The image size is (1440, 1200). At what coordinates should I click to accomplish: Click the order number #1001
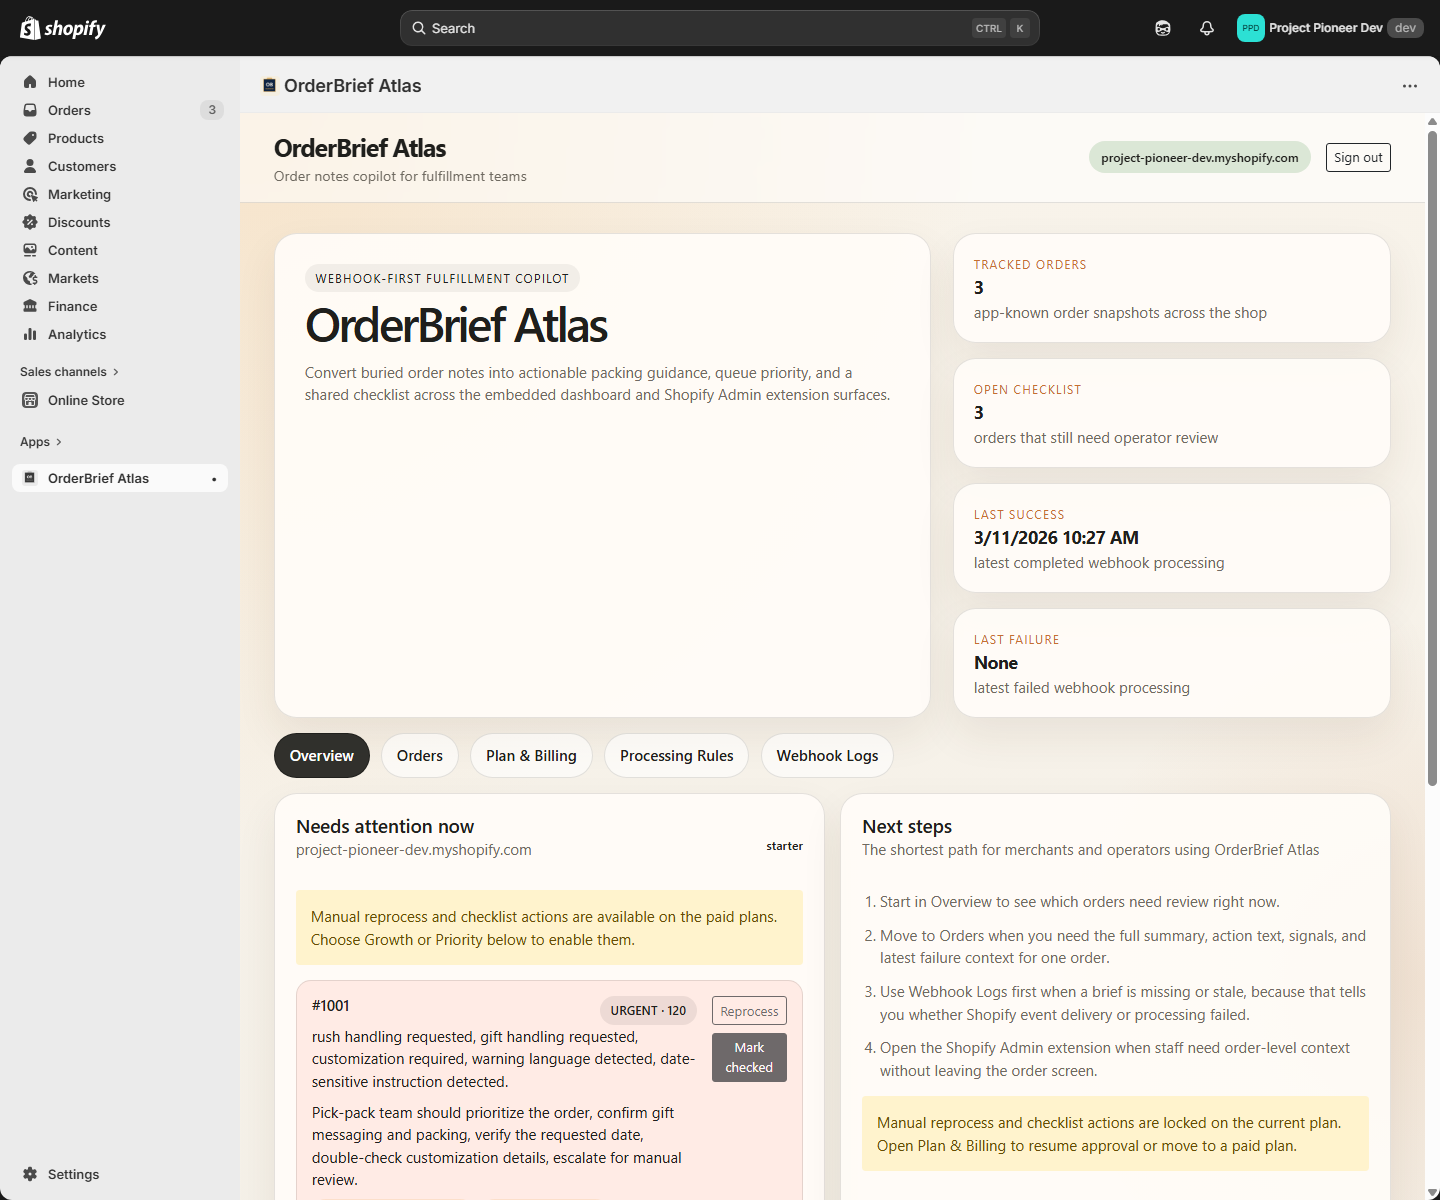(x=331, y=1006)
